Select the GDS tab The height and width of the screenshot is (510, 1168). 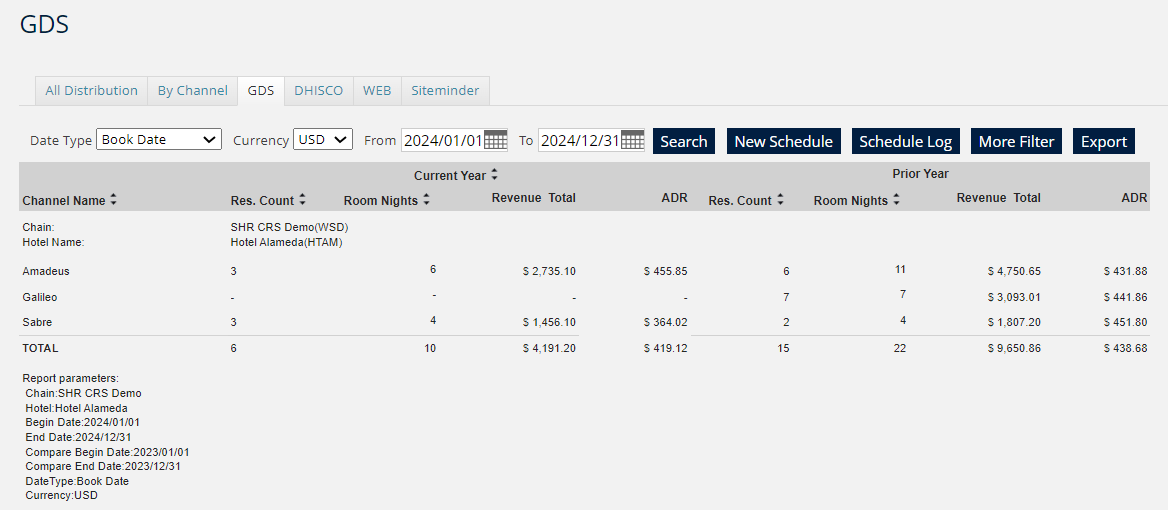(x=261, y=91)
